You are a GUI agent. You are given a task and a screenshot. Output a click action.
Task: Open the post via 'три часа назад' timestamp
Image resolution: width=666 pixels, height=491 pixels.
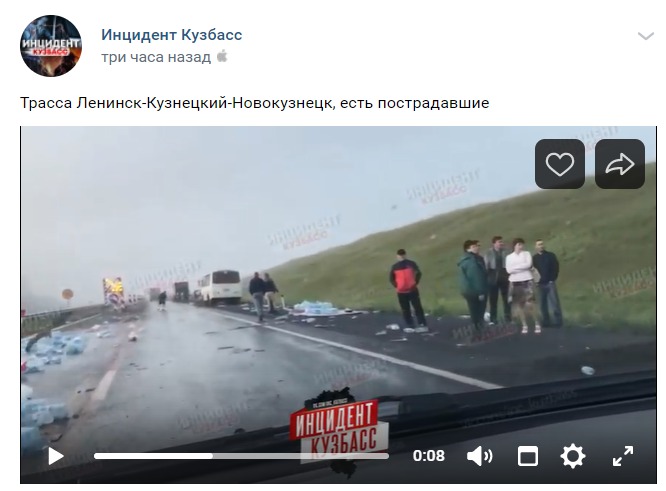click(x=156, y=57)
